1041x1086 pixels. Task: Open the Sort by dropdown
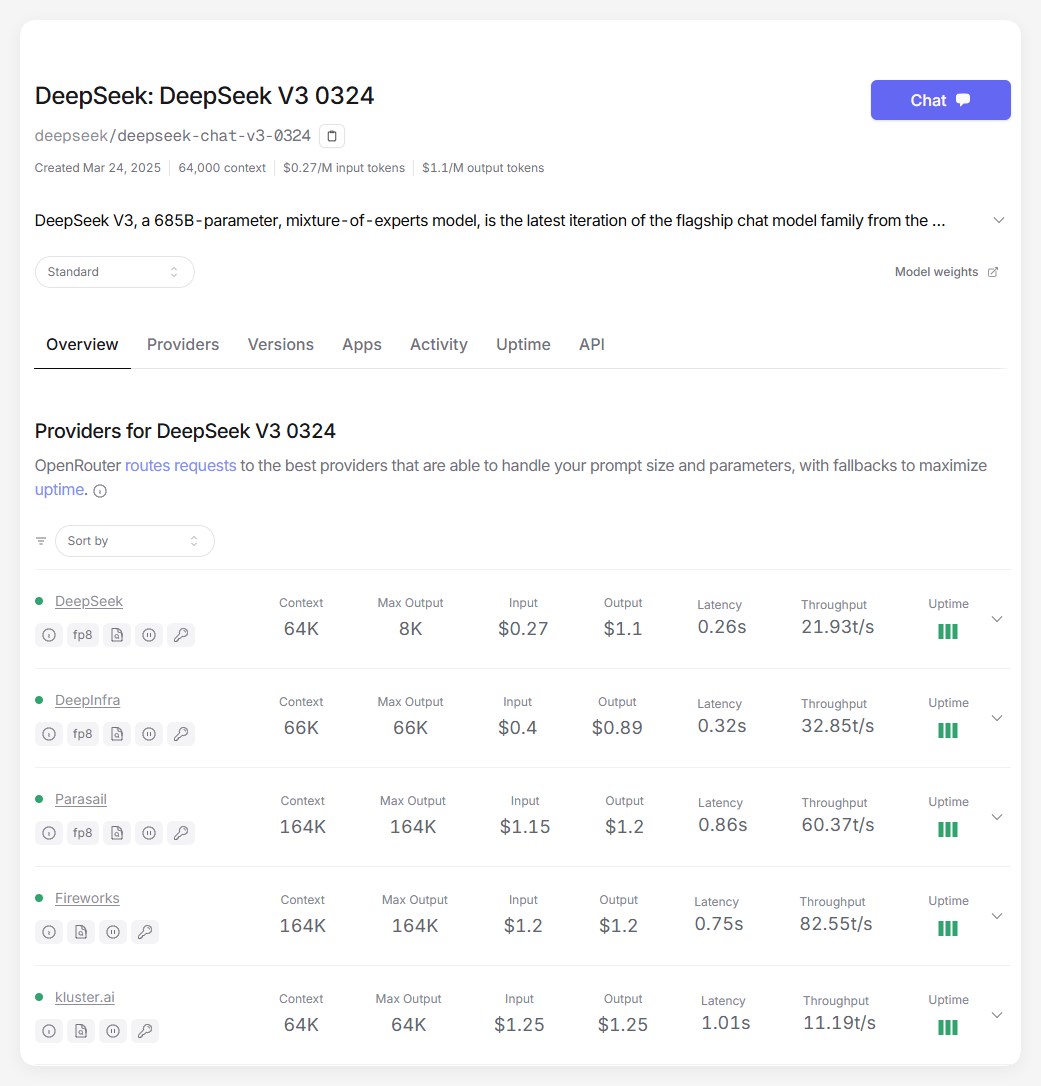pos(134,541)
